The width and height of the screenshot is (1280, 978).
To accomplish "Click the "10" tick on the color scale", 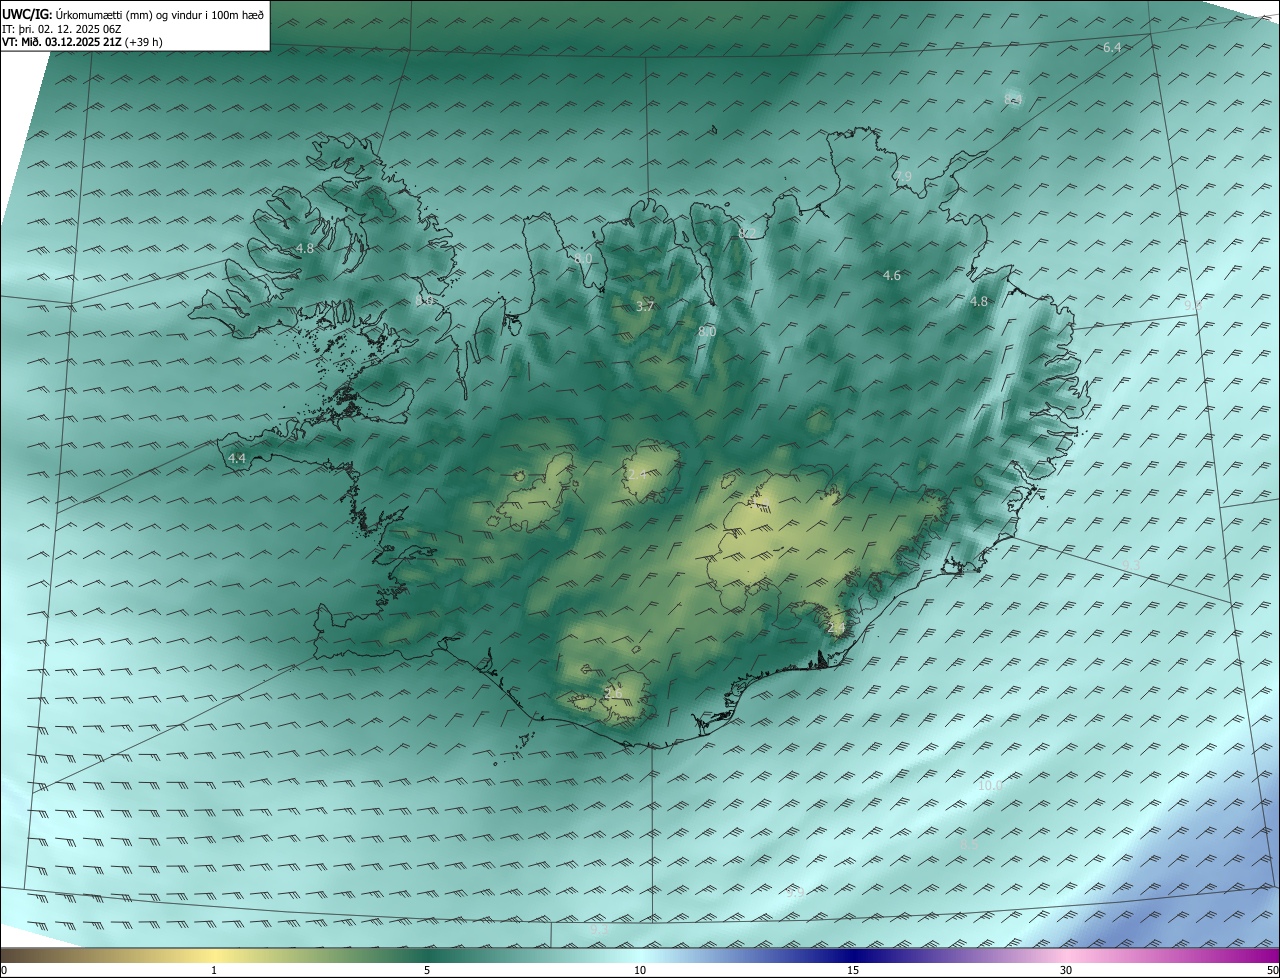I will tap(640, 970).
